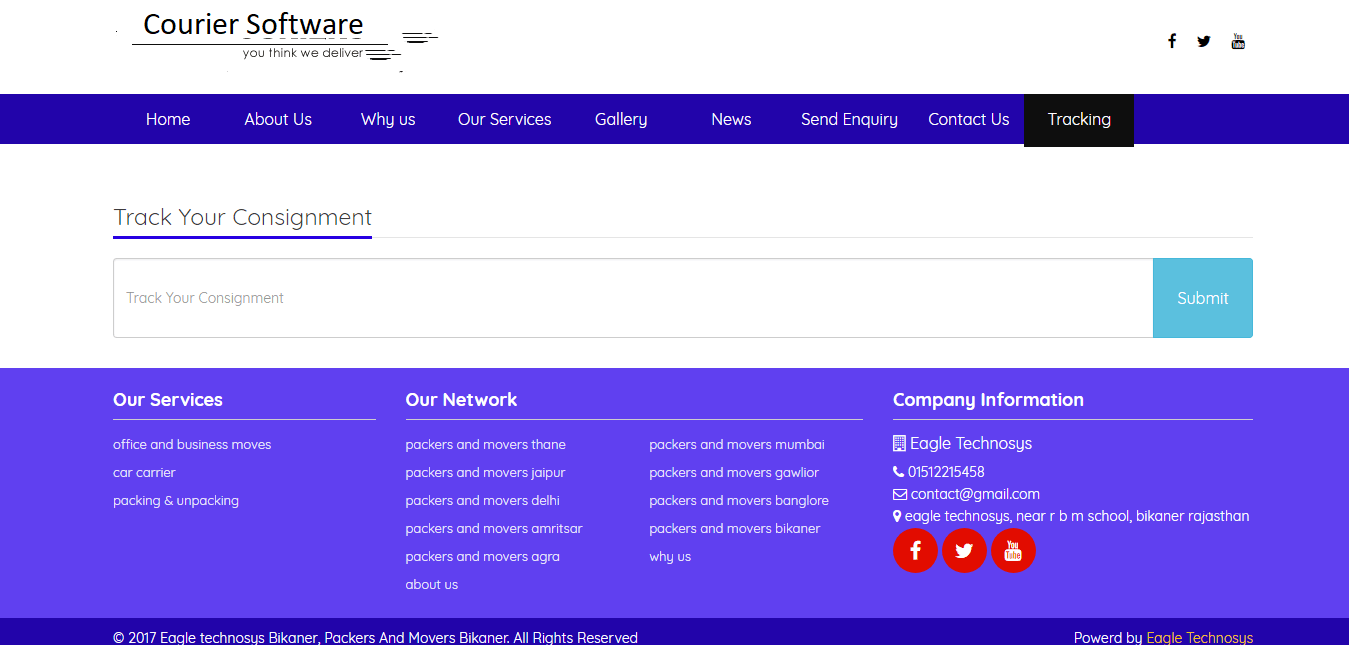The image size is (1349, 645).
Task: Follow the packers and movers jaipur link
Action: tap(485, 473)
